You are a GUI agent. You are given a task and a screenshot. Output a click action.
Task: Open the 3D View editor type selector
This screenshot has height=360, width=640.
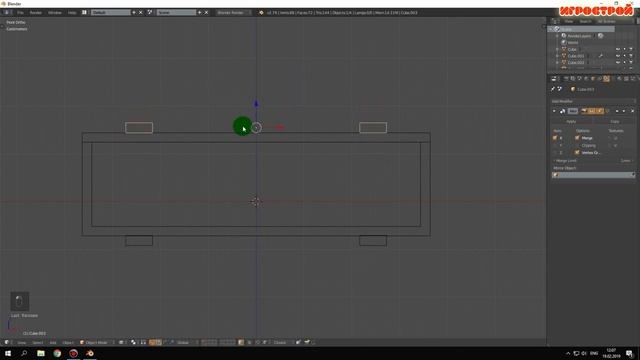(x=7, y=342)
